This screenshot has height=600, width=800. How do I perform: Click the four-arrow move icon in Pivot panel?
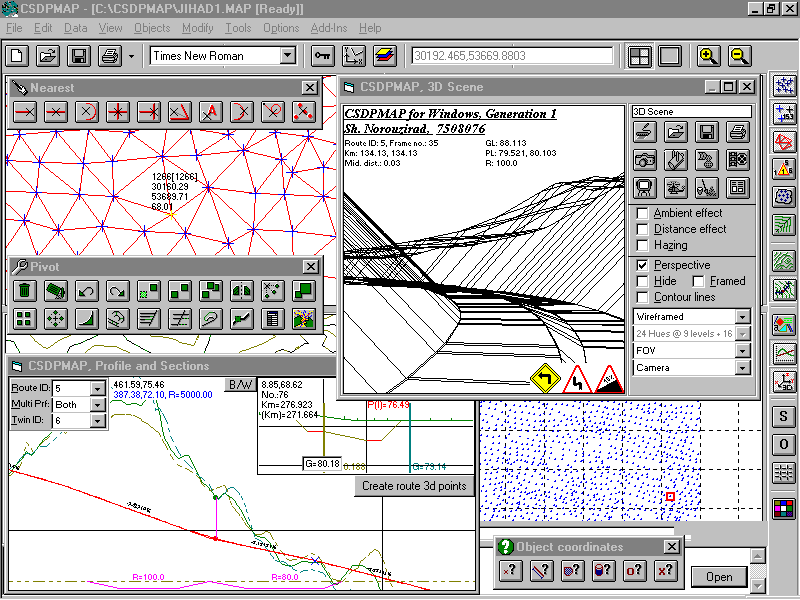pos(55,319)
